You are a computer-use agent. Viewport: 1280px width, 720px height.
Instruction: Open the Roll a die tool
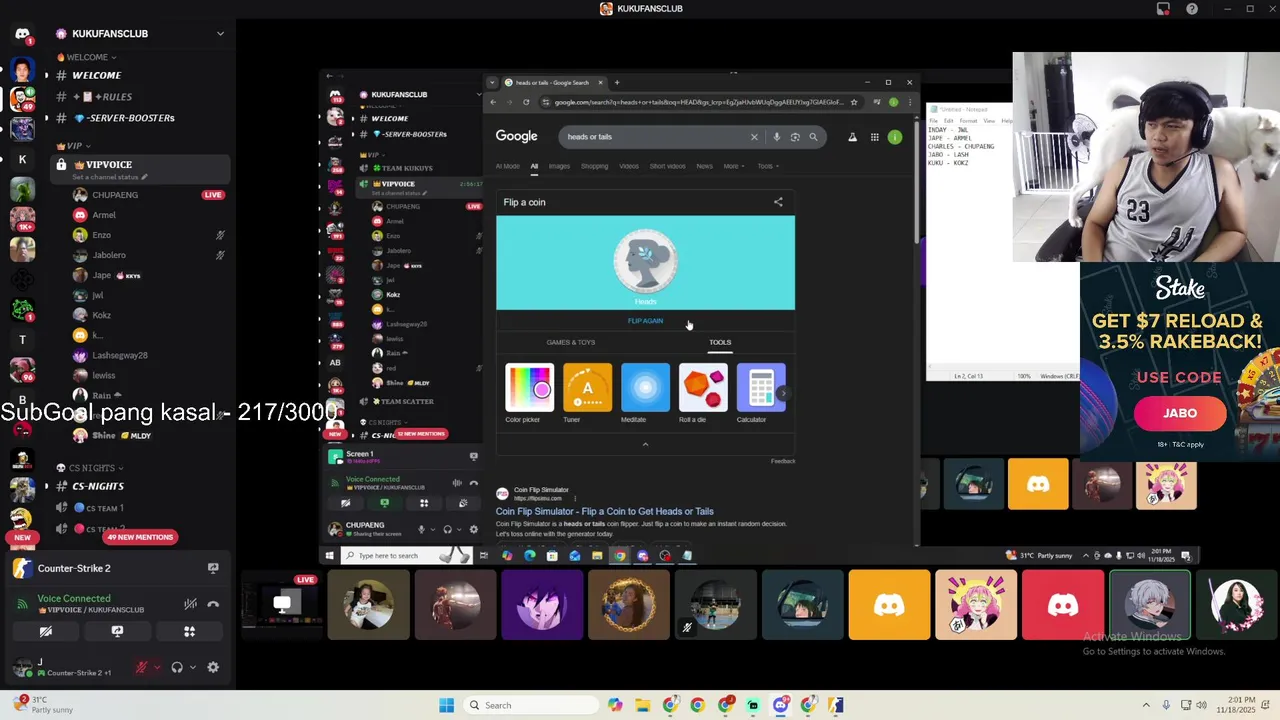[703, 394]
